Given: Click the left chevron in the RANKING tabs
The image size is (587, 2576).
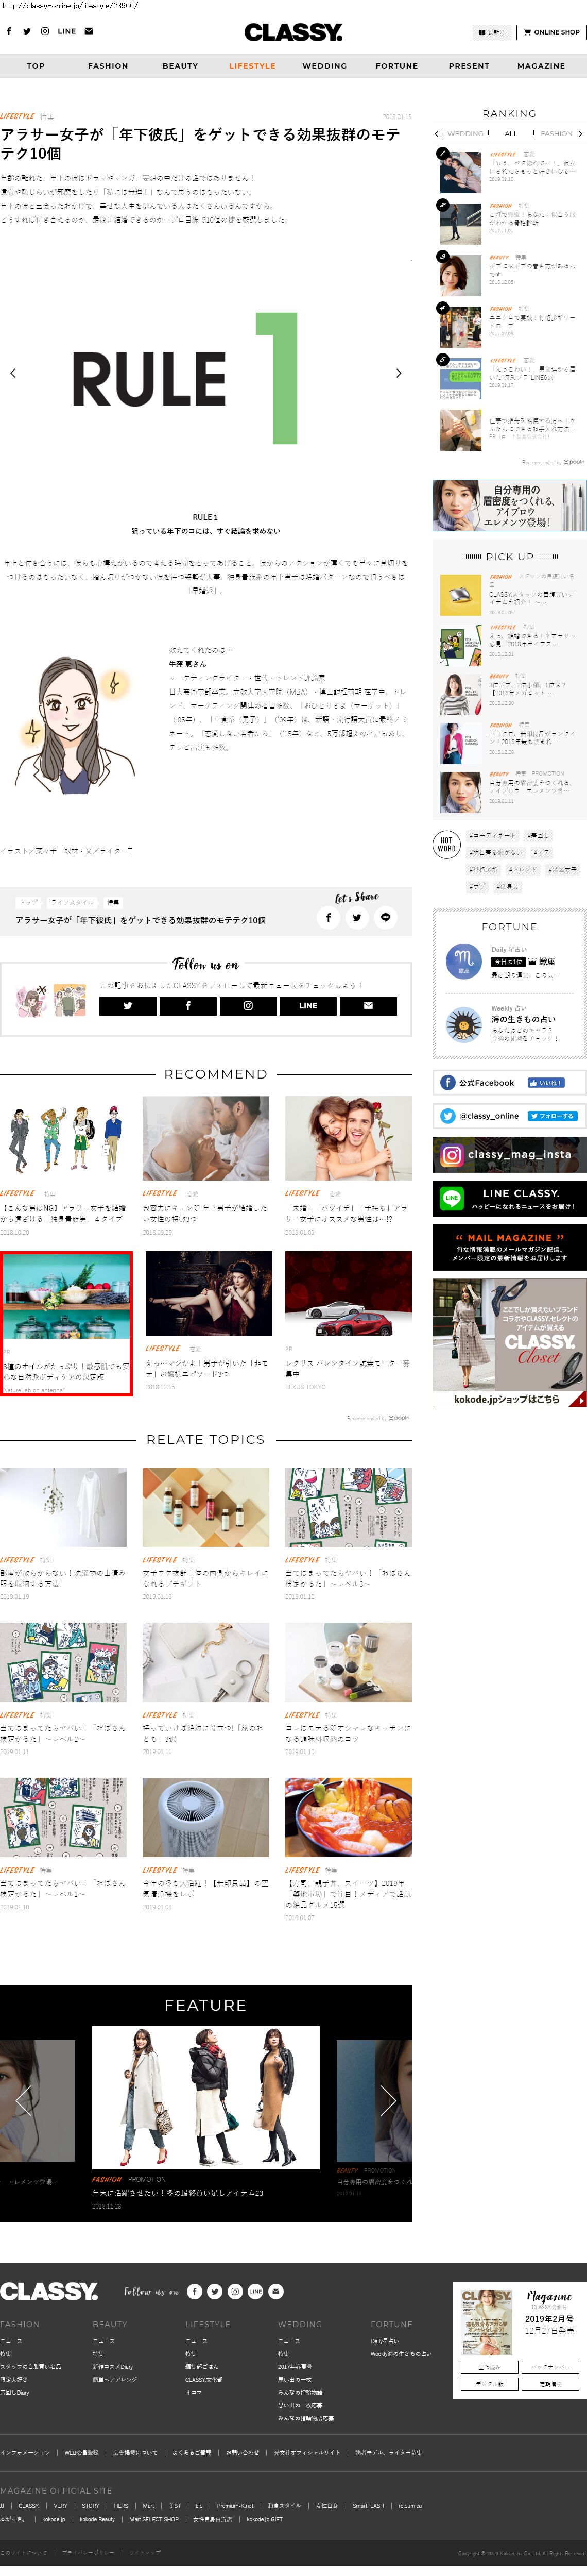Looking at the screenshot, I should (437, 133).
